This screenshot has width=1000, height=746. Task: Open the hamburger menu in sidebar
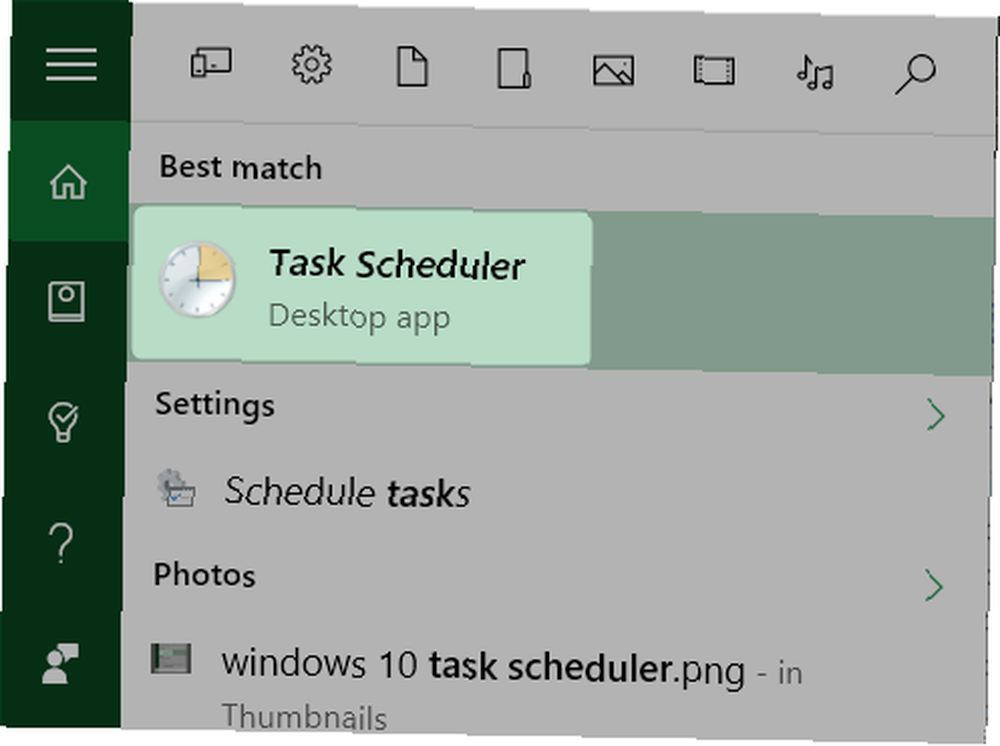coord(71,64)
